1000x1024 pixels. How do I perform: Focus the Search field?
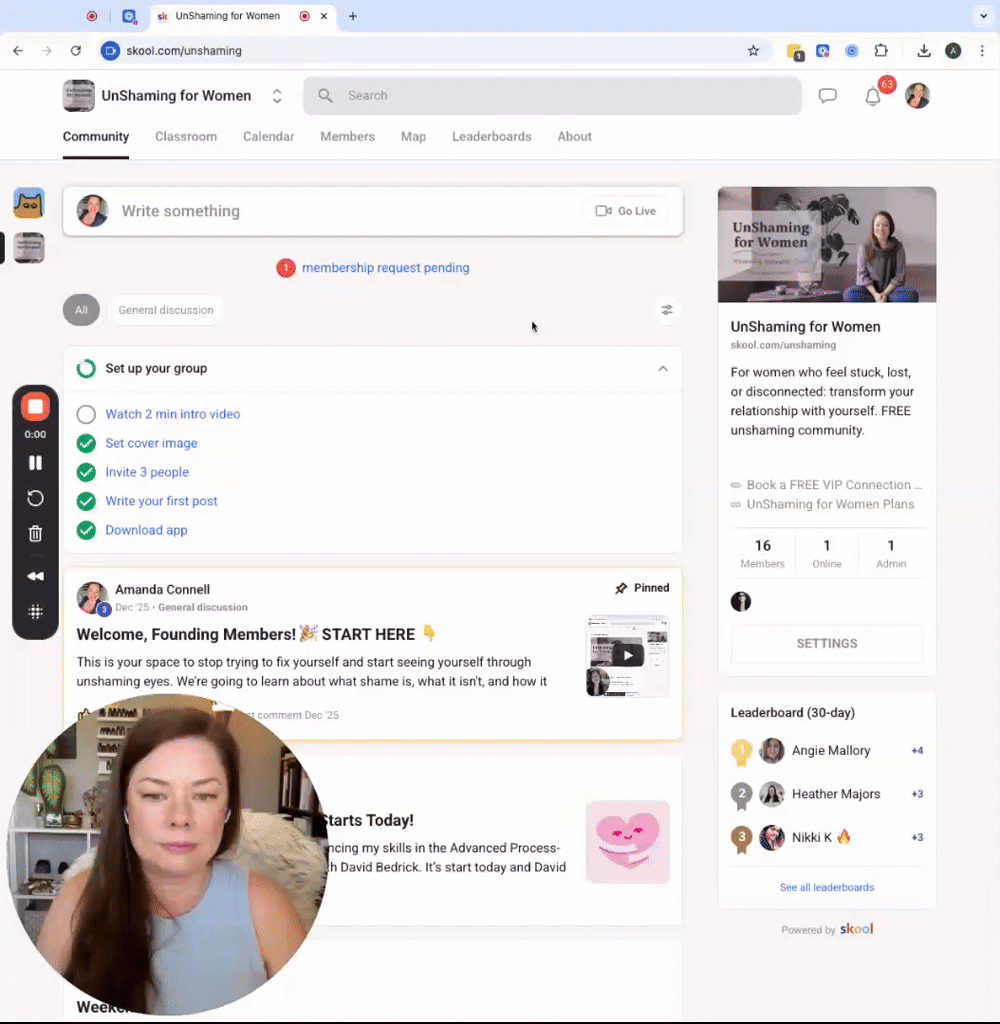tap(552, 95)
